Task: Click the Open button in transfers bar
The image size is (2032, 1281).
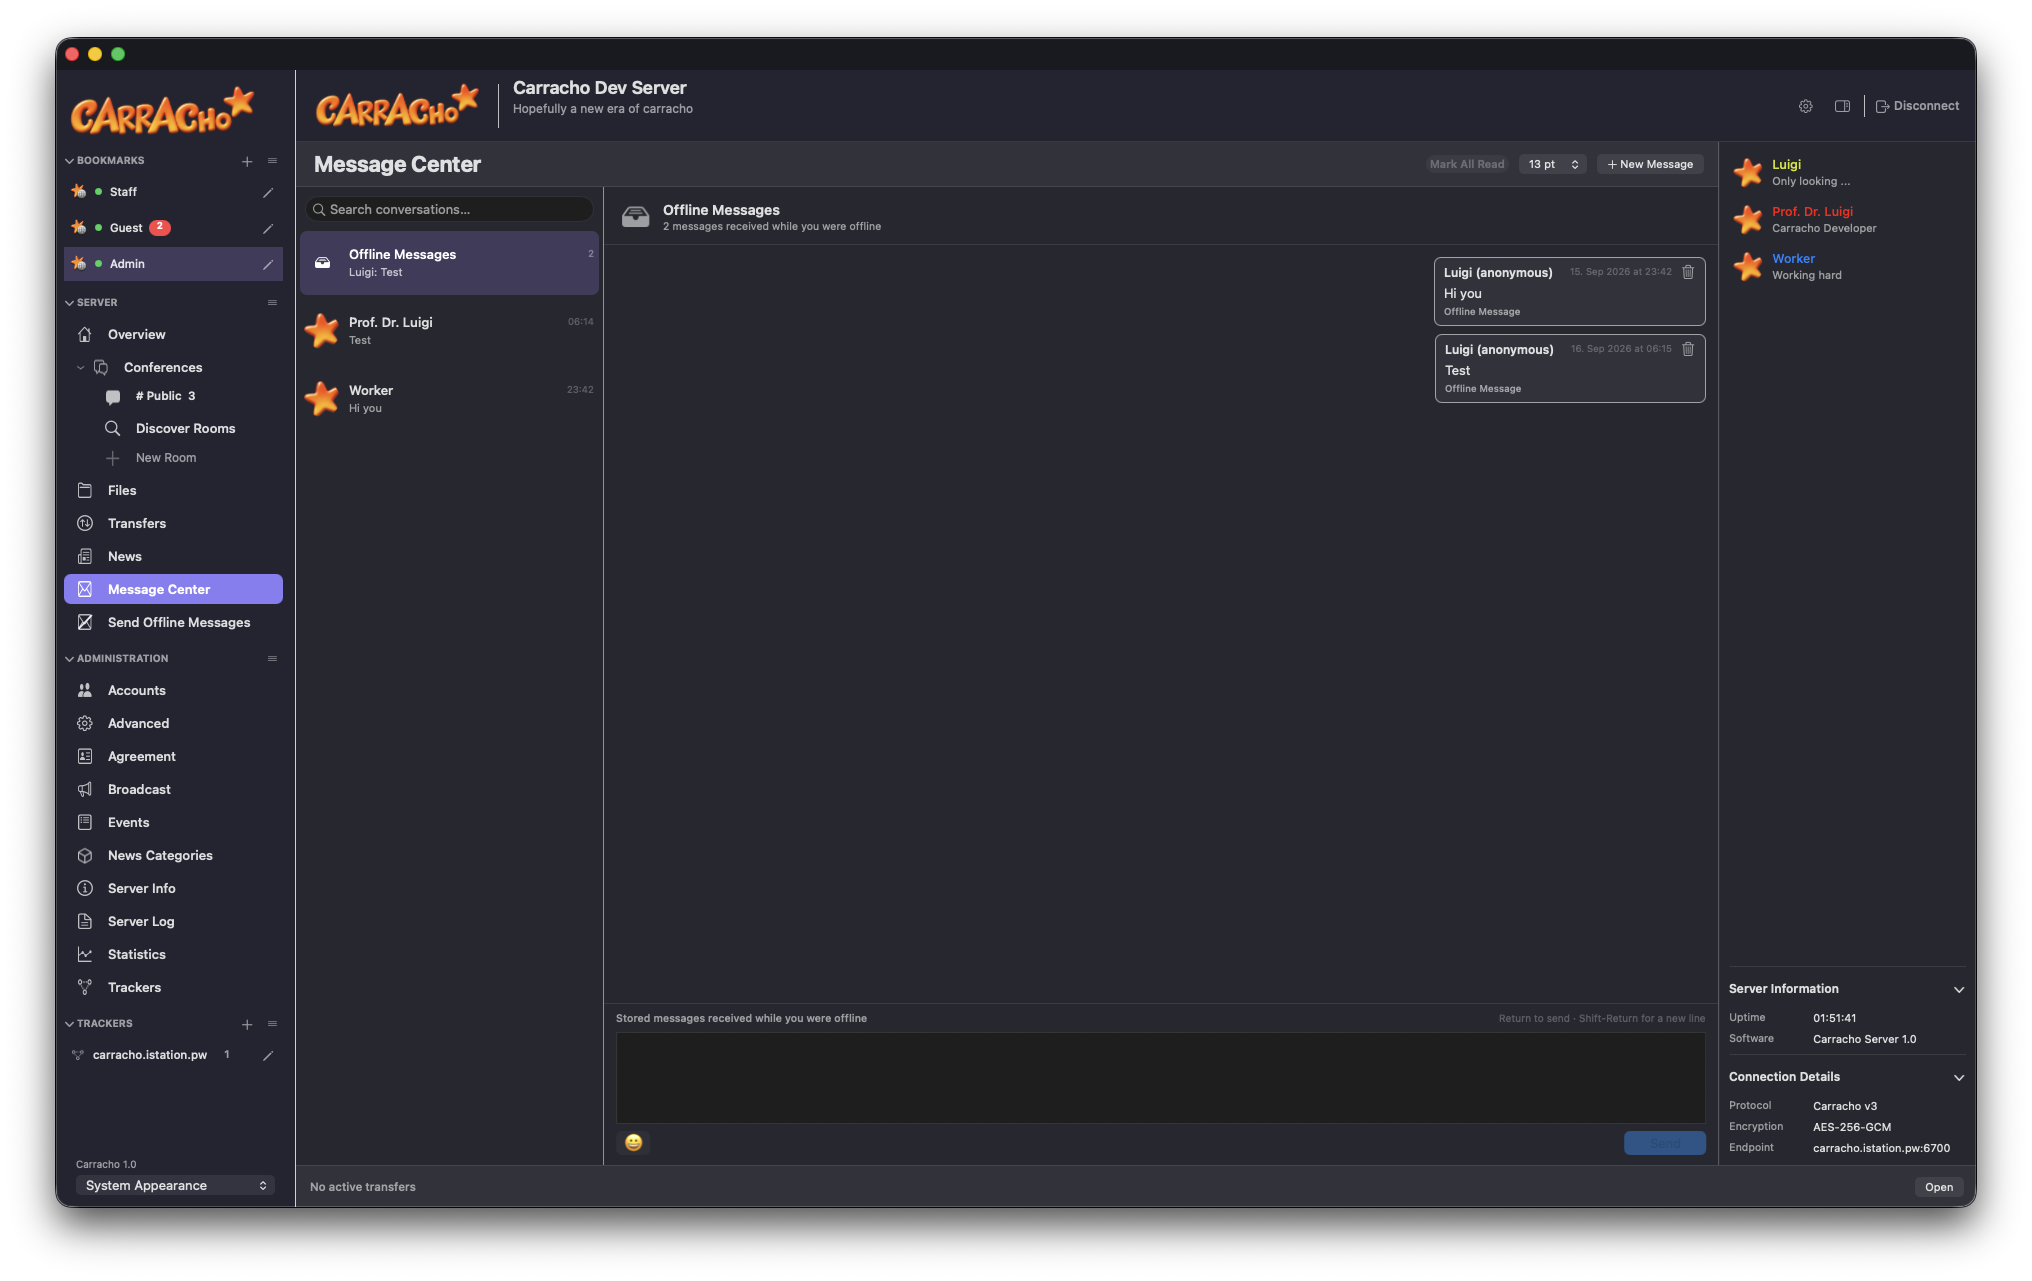Action: tap(1939, 1187)
